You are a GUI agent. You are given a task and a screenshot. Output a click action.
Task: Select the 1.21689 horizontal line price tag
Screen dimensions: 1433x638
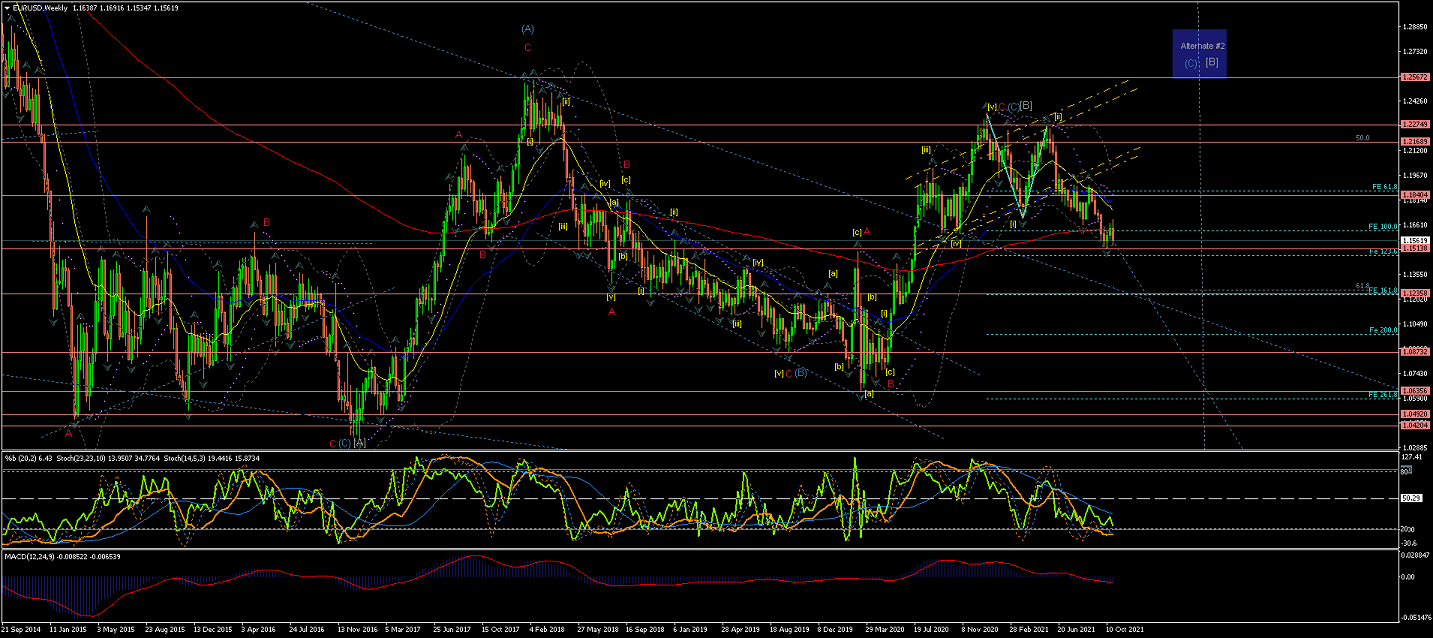pyautogui.click(x=1414, y=142)
